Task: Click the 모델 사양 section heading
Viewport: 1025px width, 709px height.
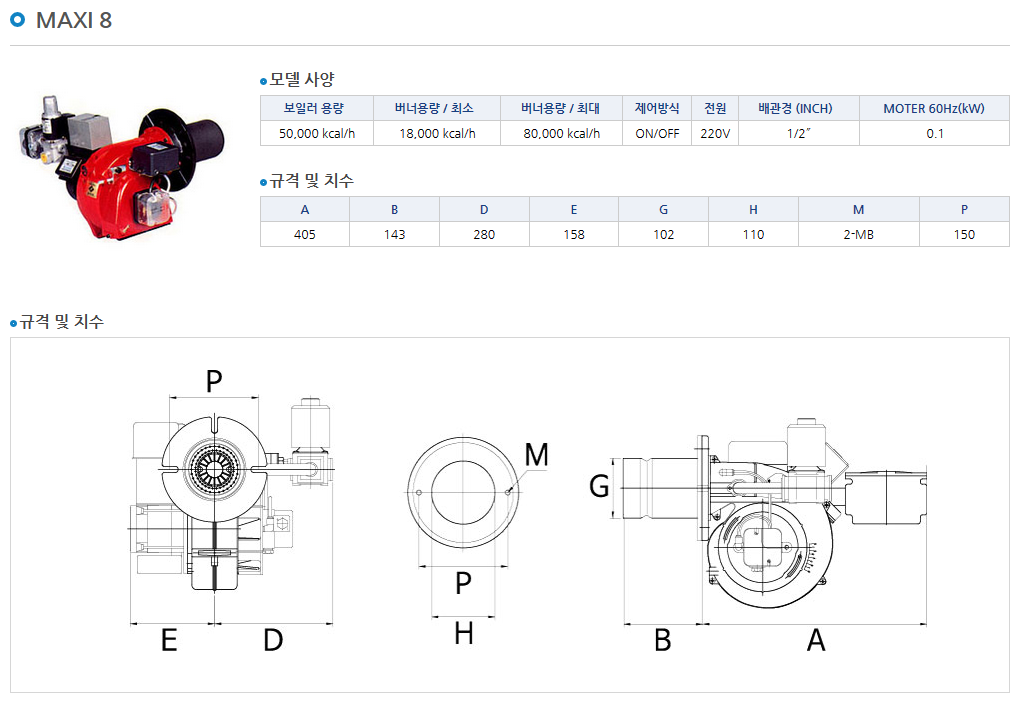Action: tap(302, 80)
